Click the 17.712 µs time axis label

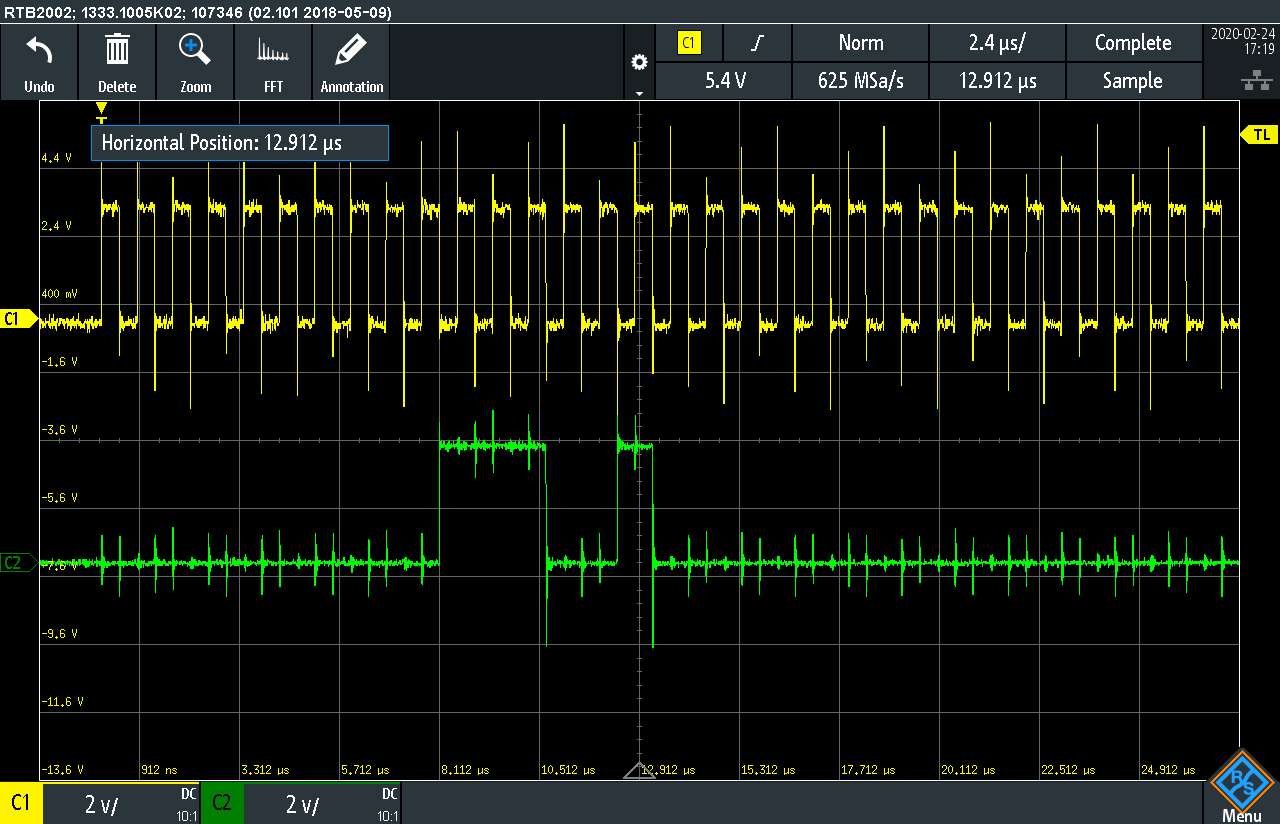pos(868,770)
